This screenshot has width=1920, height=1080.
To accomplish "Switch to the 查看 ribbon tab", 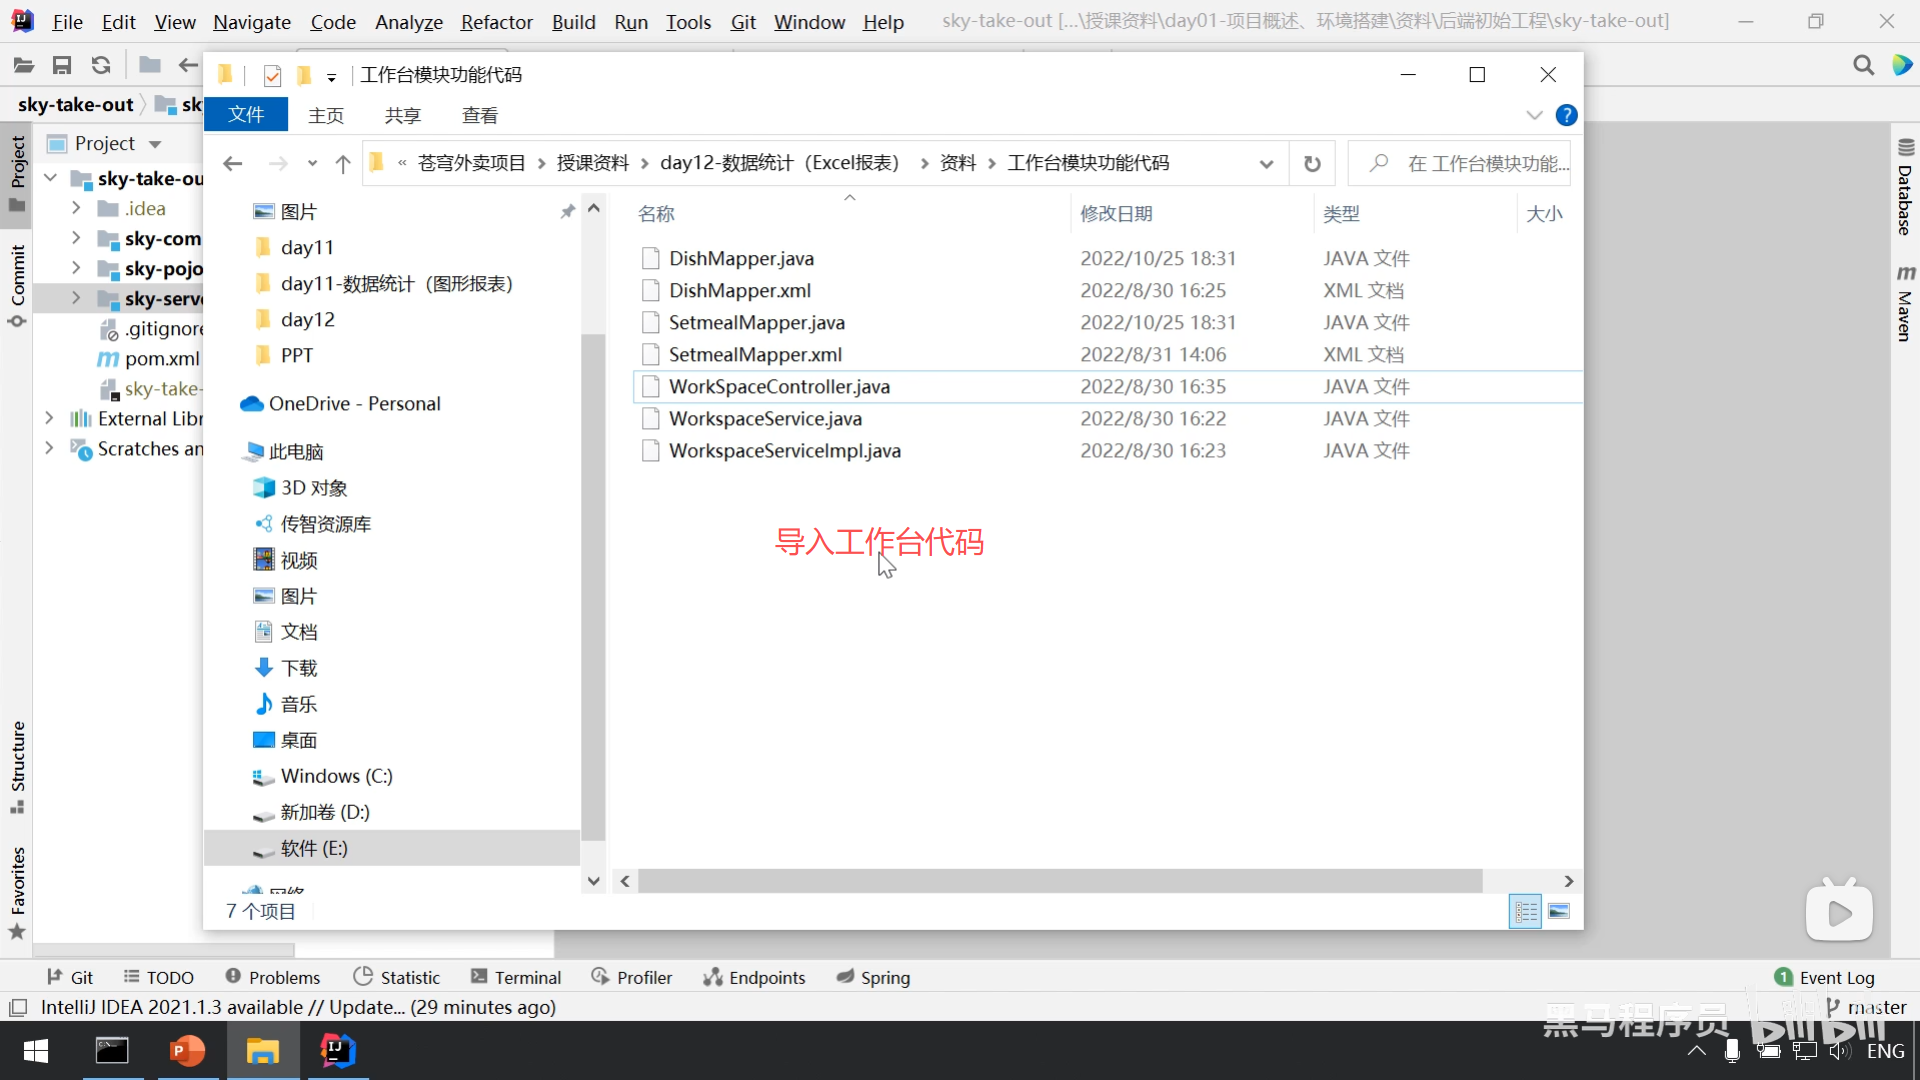I will (480, 116).
